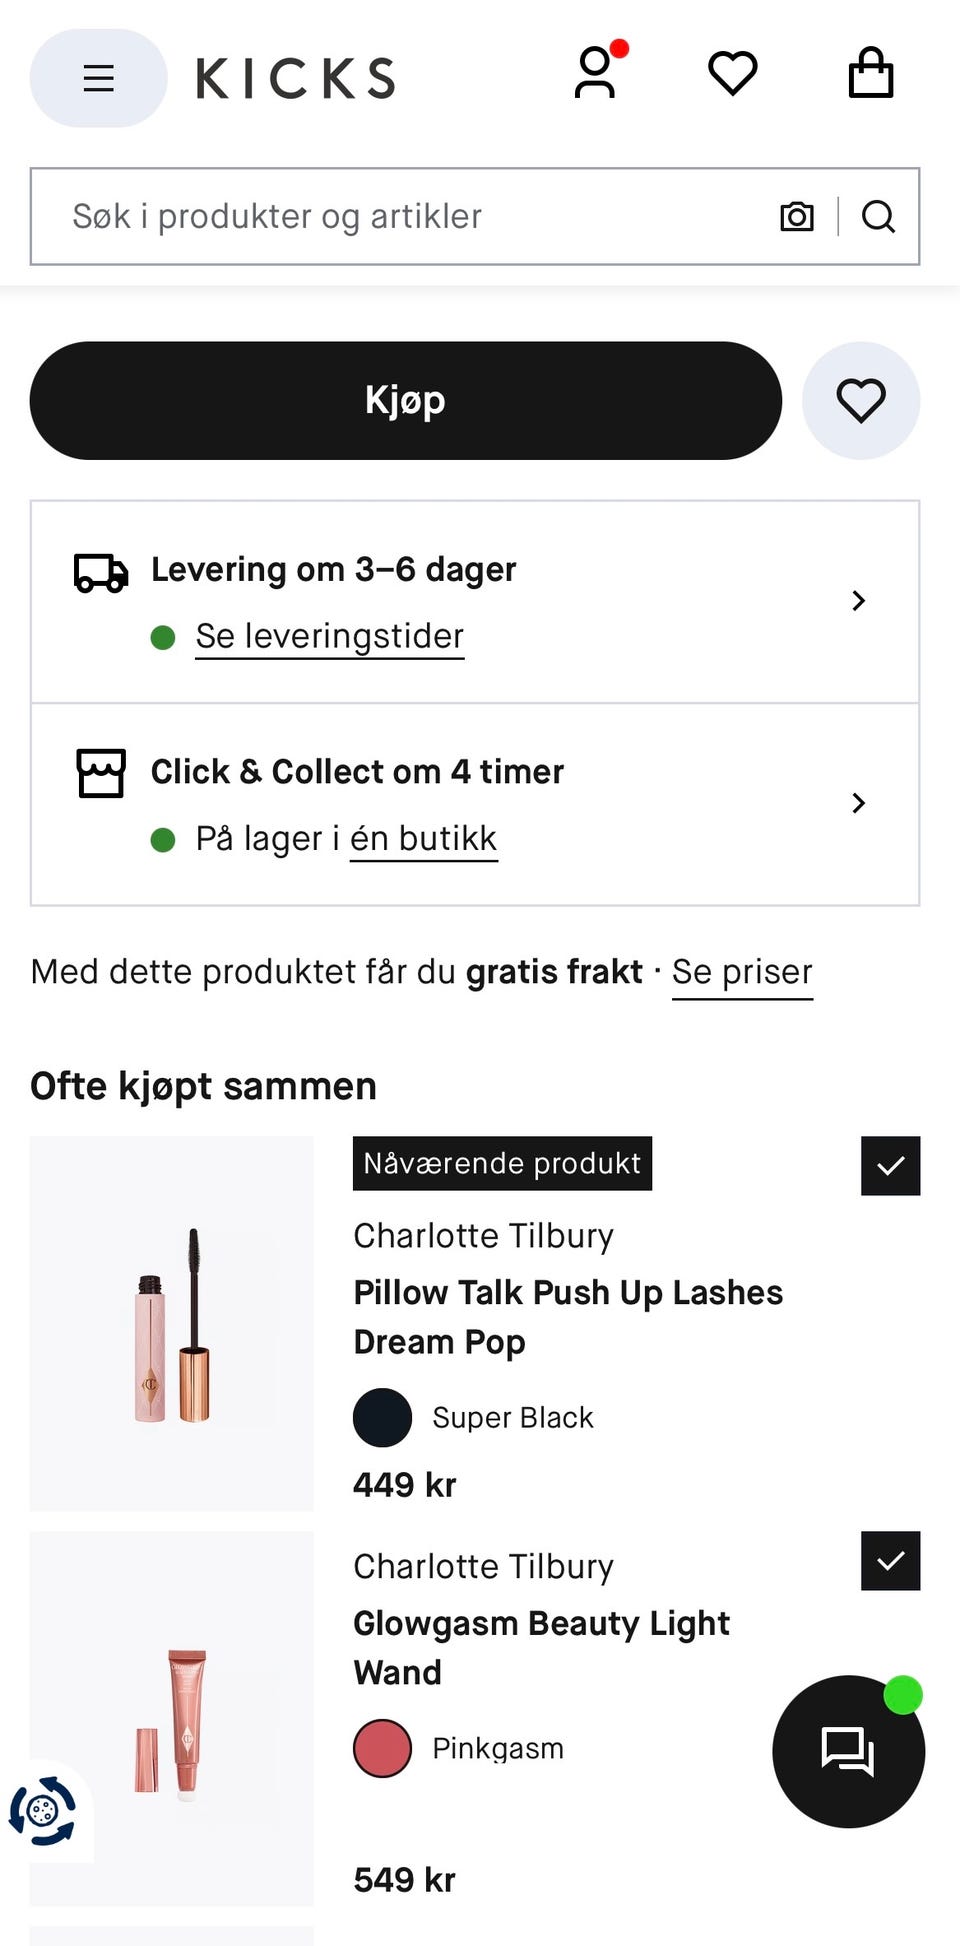This screenshot has height=1946, width=960.
Task: Open the chat support bubble
Action: click(x=848, y=1752)
